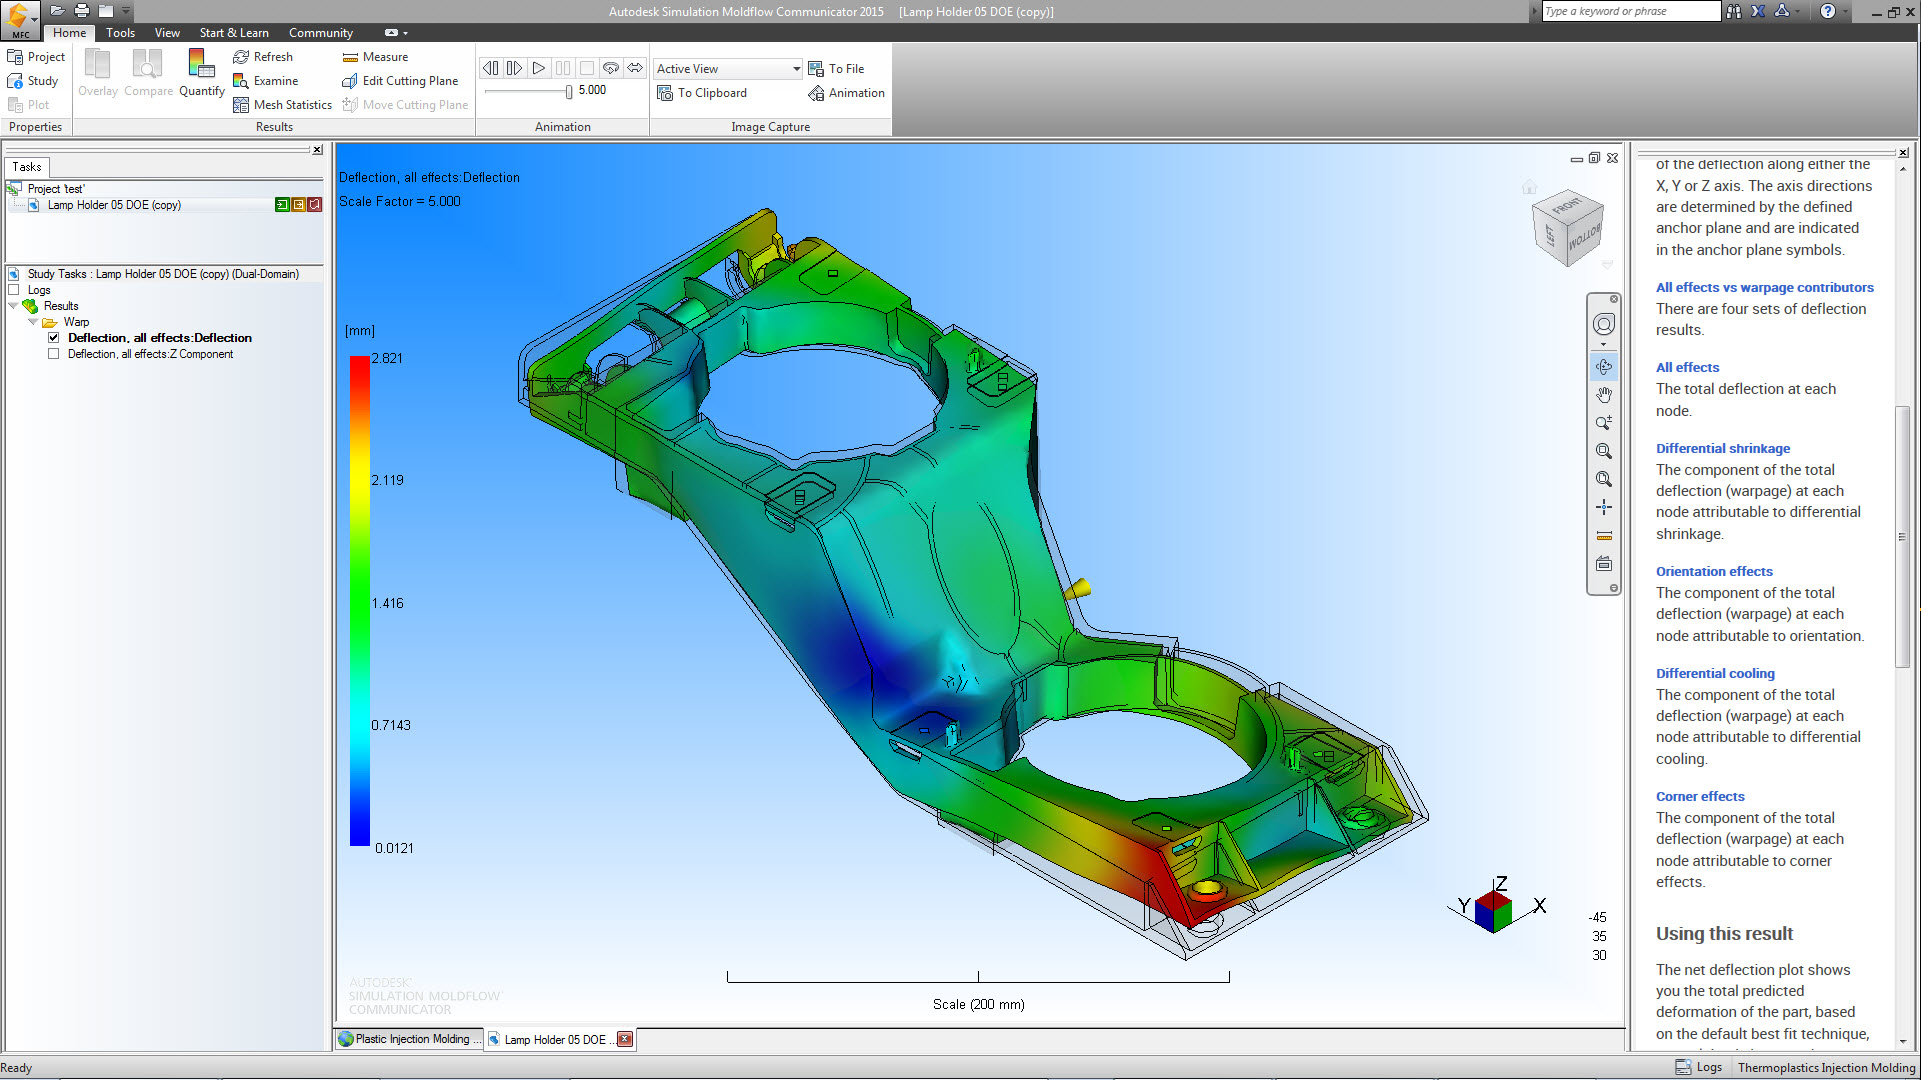The height and width of the screenshot is (1080, 1921).
Task: Open Study properties button
Action: click(33, 81)
